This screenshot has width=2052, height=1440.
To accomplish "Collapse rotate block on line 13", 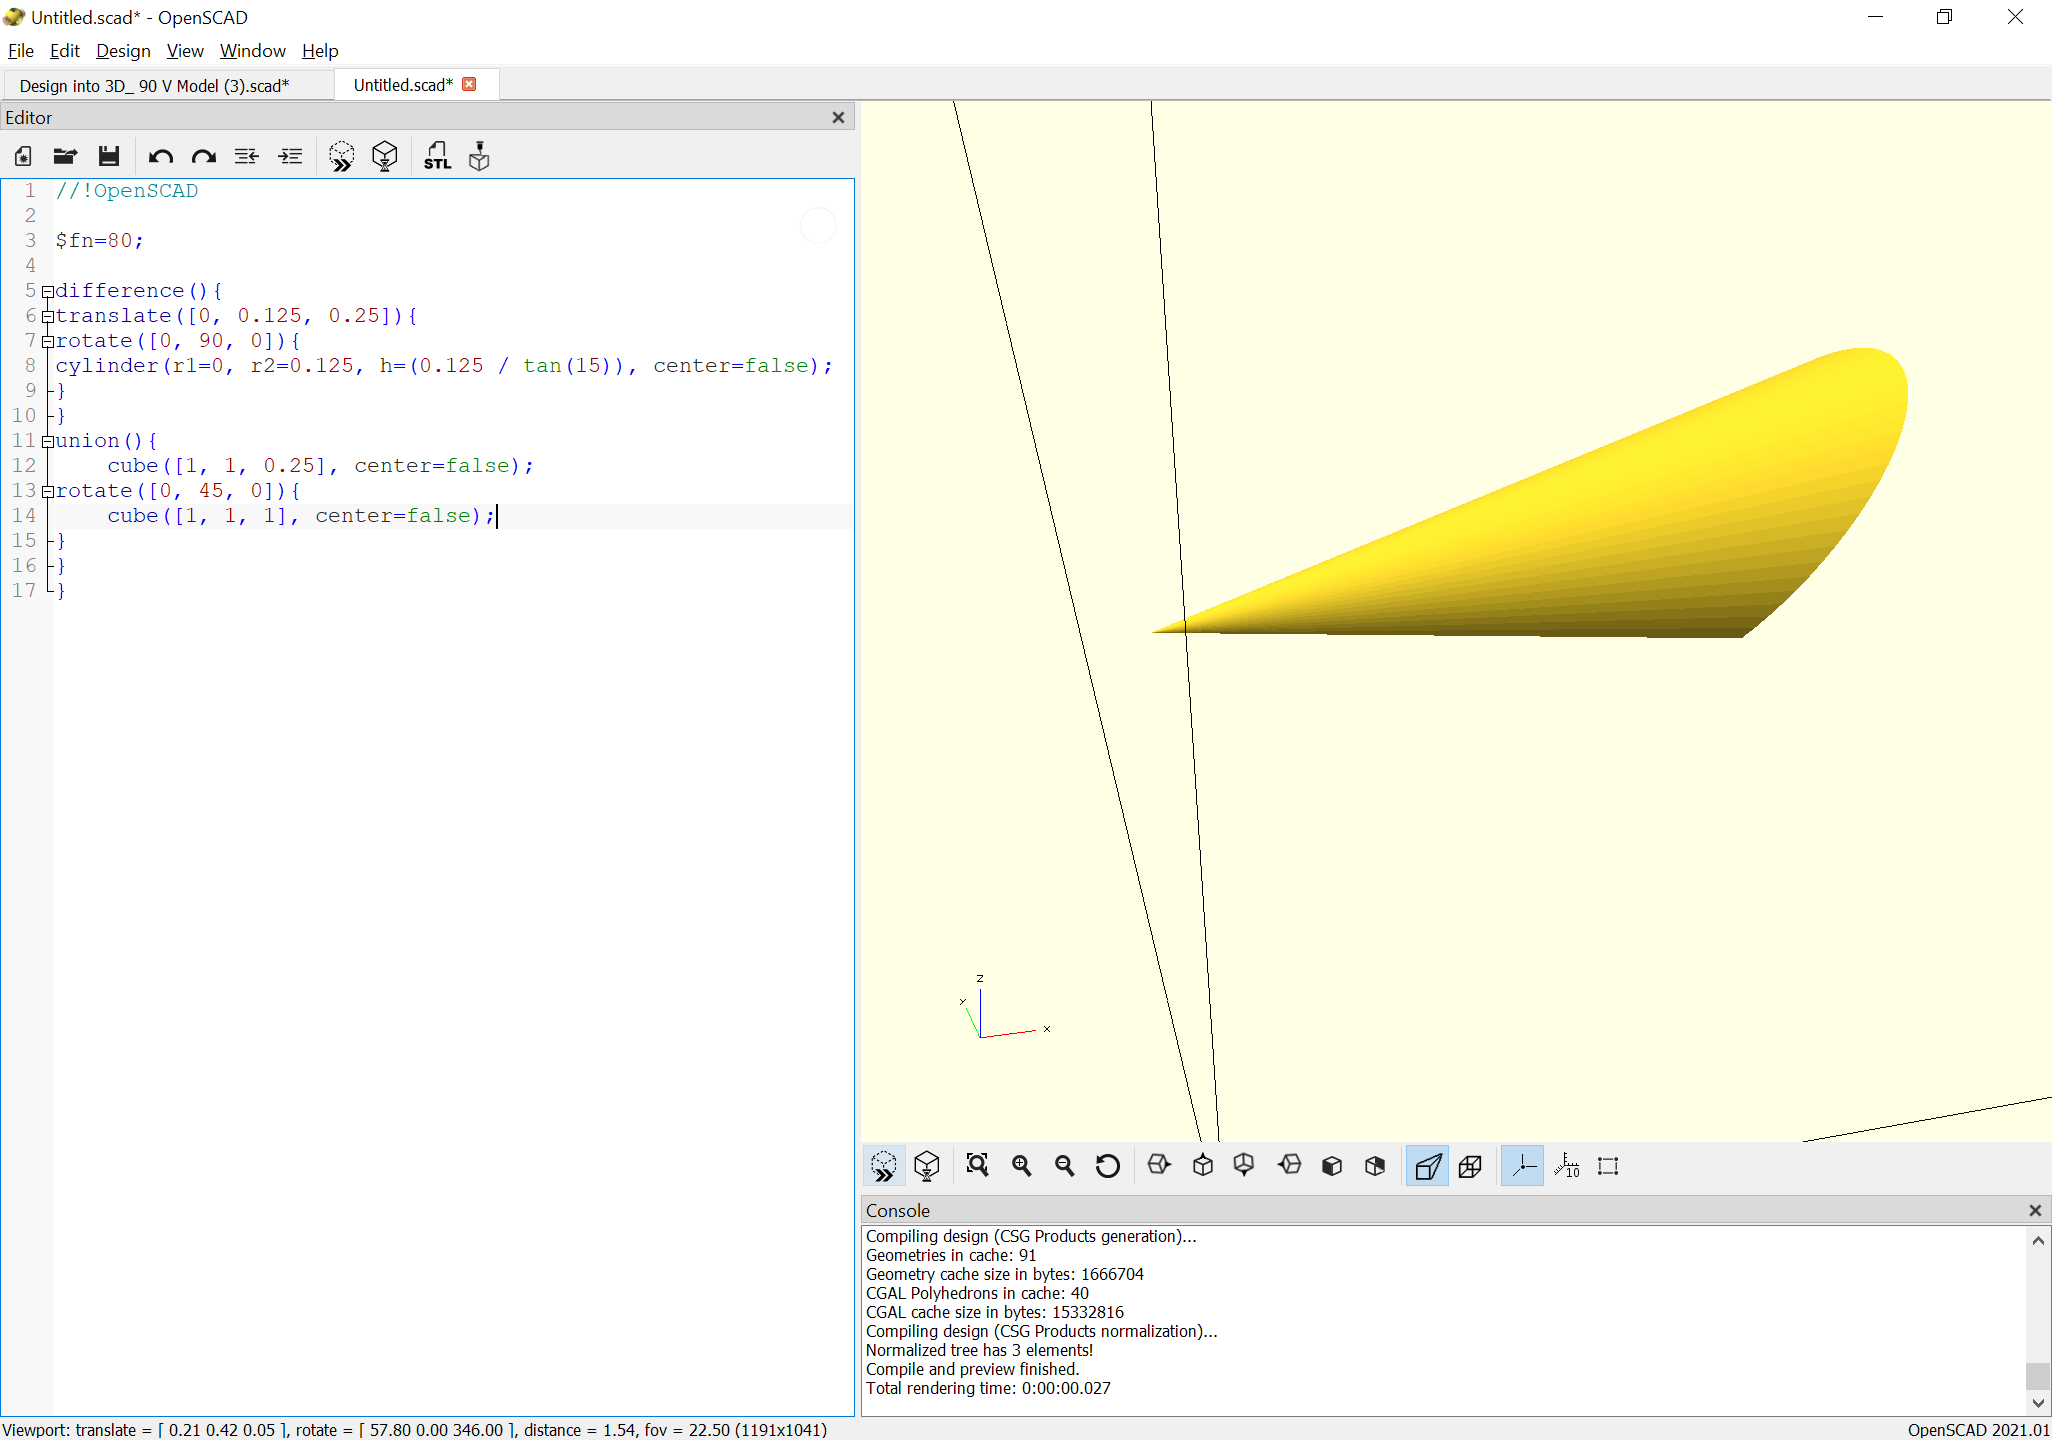I will tap(47, 491).
